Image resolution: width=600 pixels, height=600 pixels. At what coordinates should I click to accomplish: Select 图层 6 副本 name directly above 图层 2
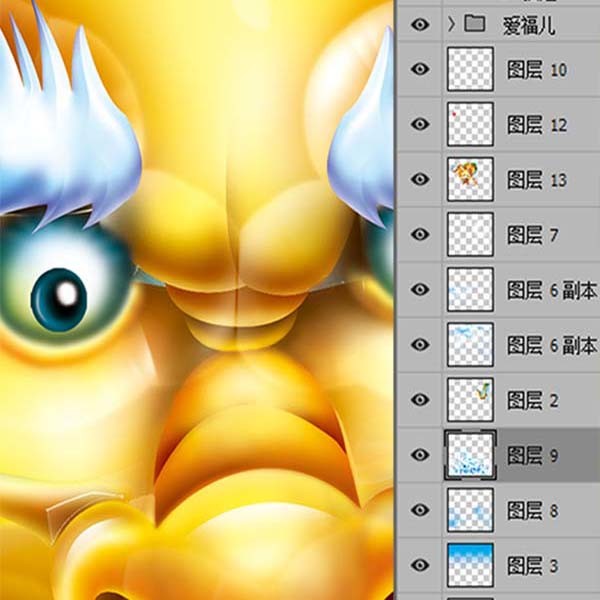[553, 346]
